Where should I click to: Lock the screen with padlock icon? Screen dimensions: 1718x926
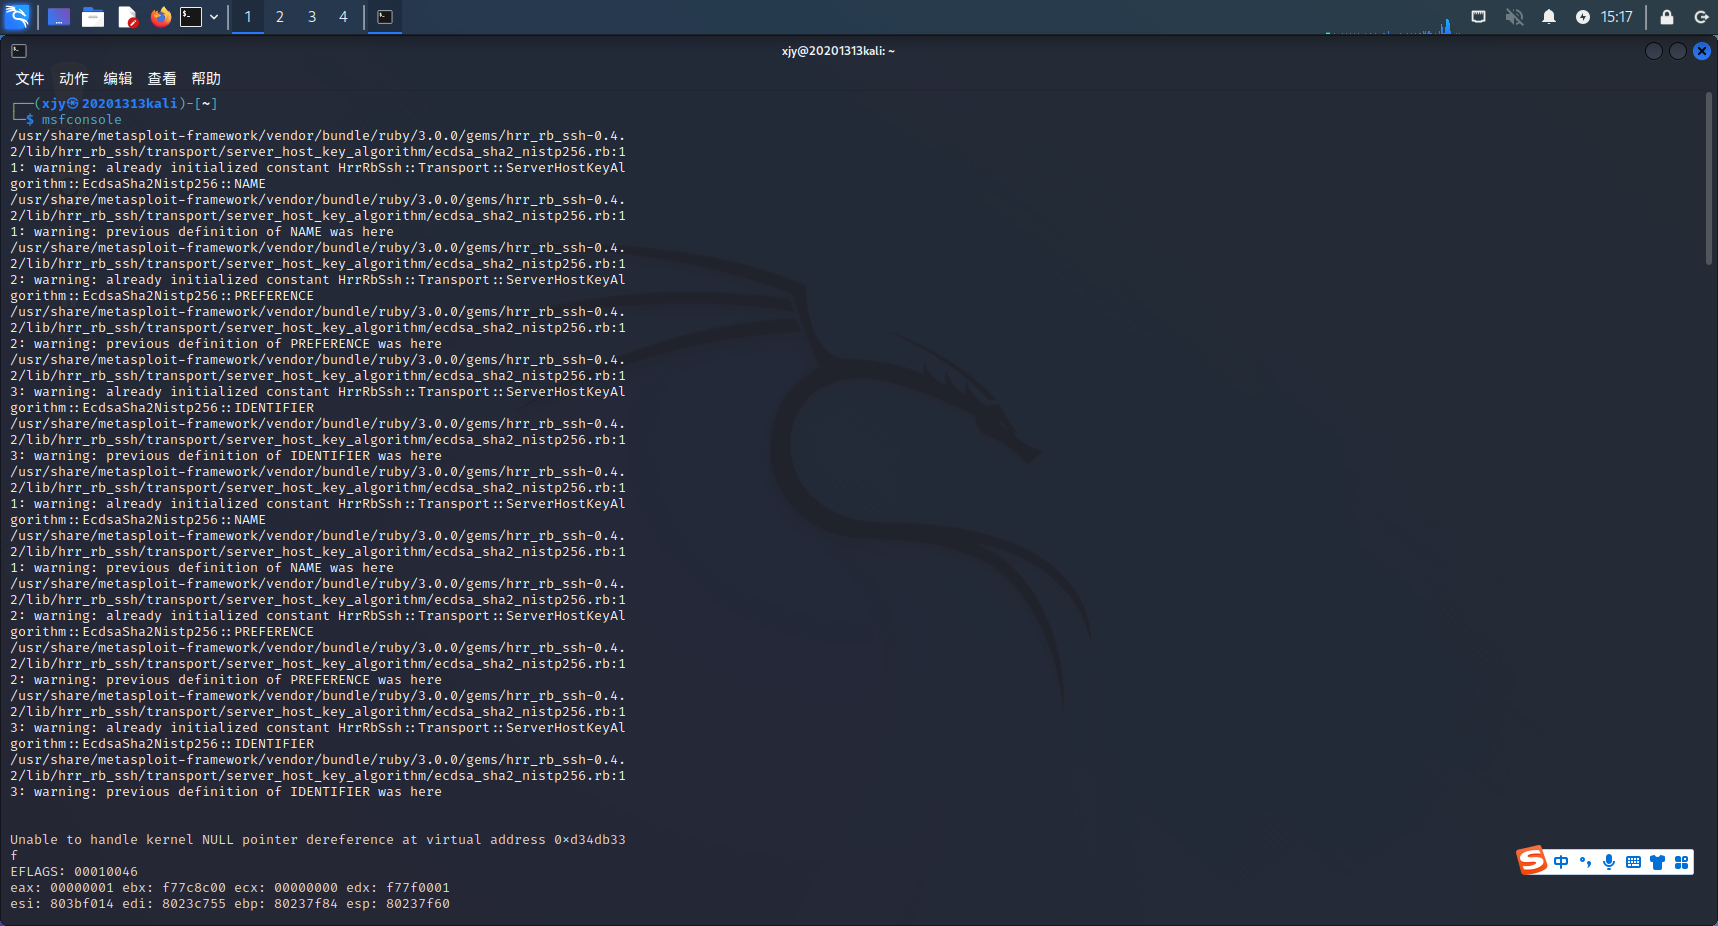point(1667,17)
